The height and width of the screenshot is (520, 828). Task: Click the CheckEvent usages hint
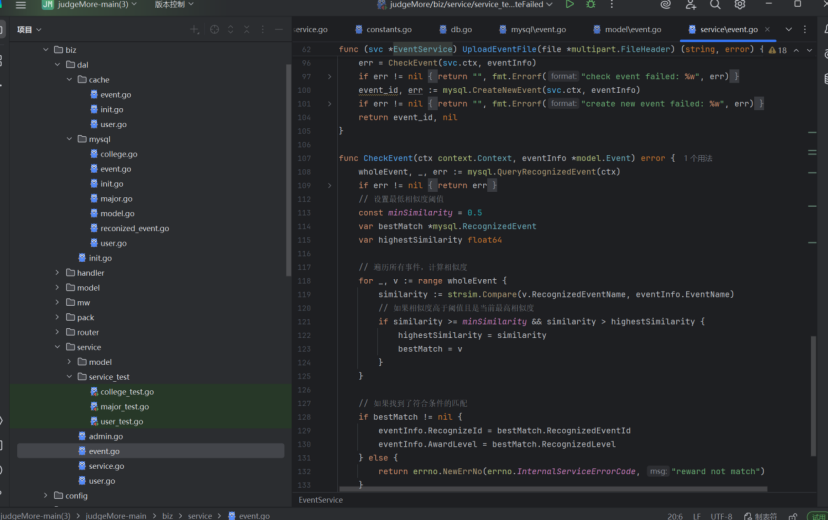[698, 158]
